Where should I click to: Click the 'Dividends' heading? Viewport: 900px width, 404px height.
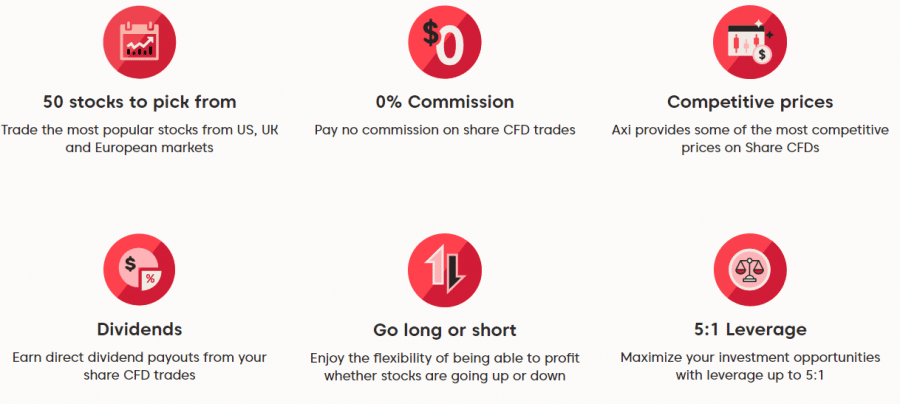pos(139,329)
